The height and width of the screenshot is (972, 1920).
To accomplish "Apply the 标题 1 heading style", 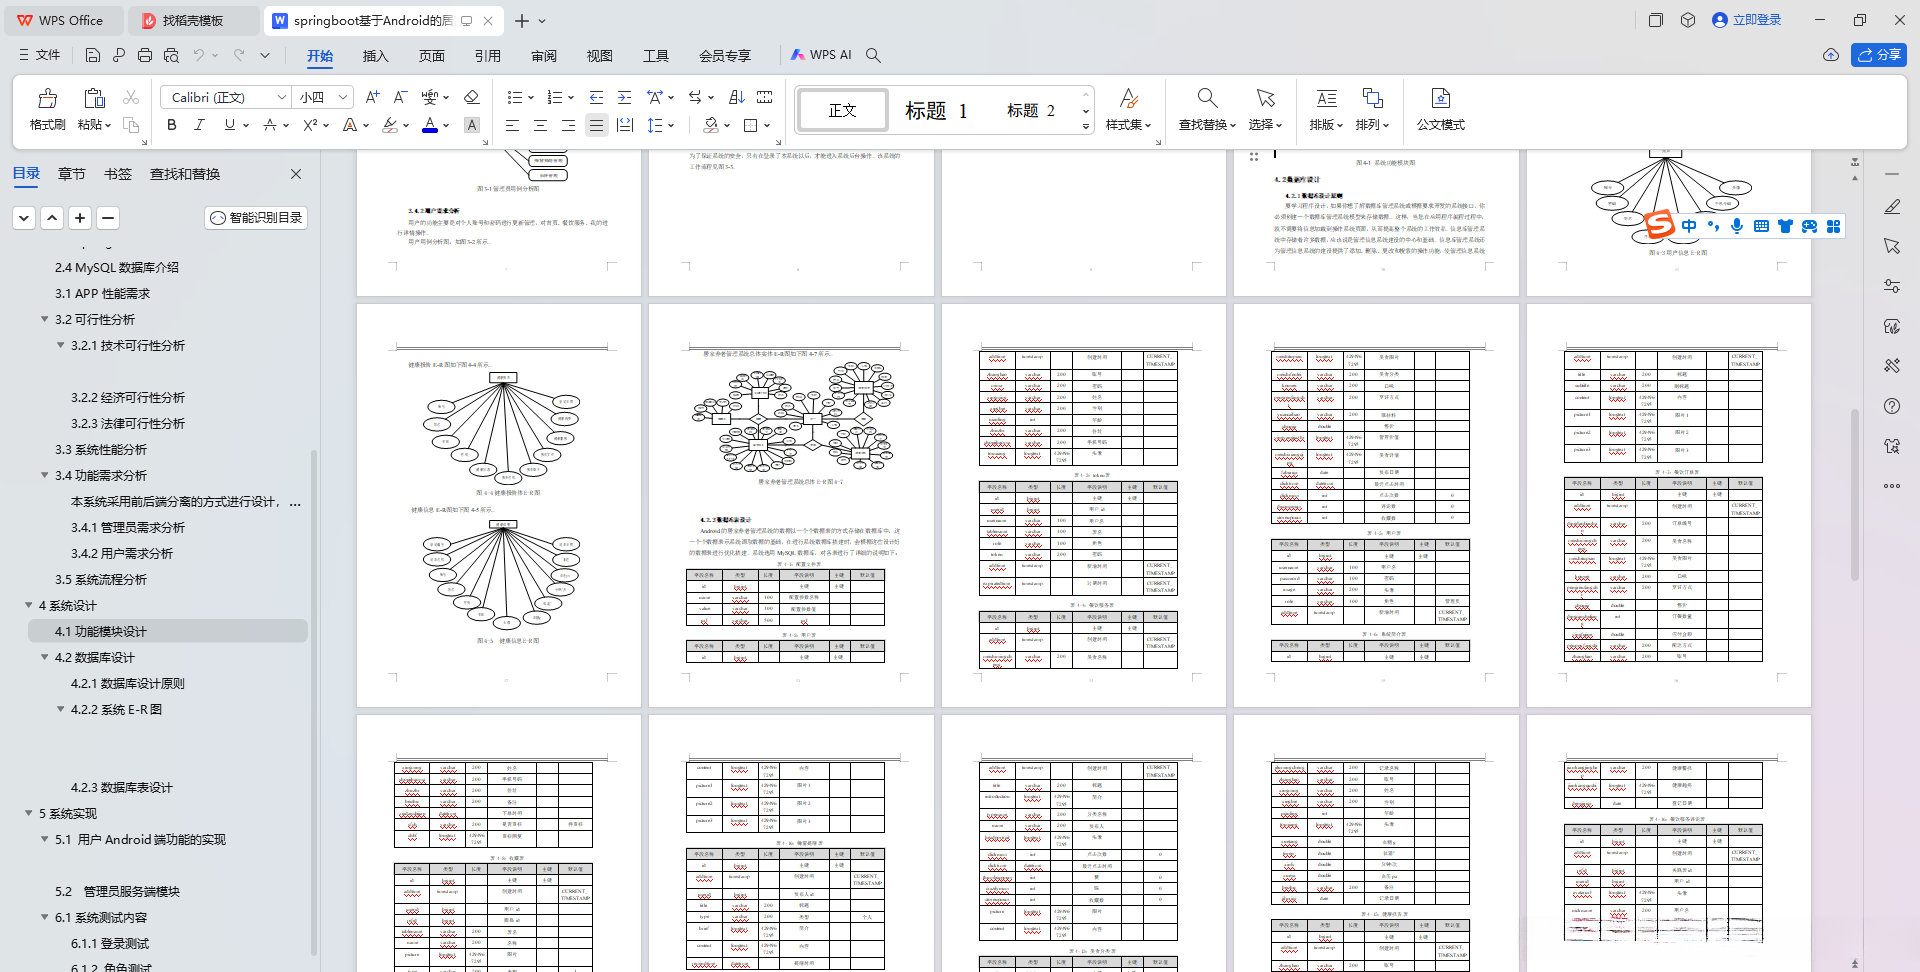I will [x=936, y=110].
